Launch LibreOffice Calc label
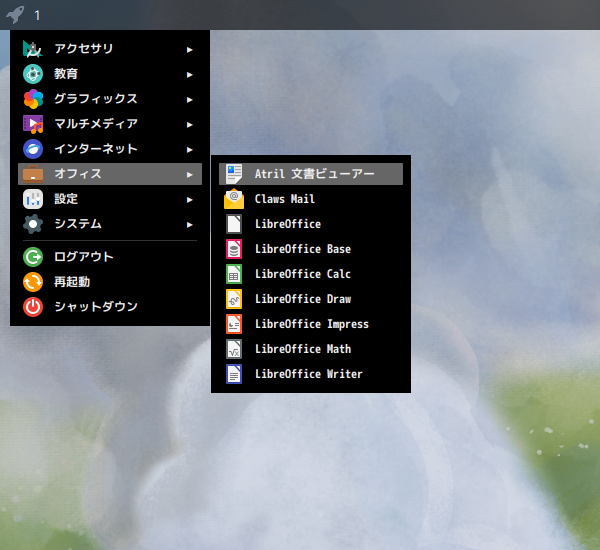 pyautogui.click(x=303, y=274)
